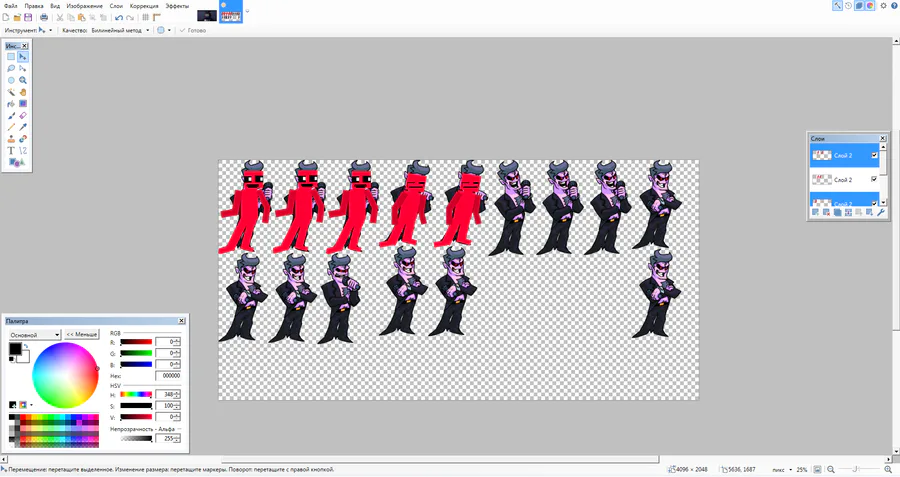Select the Magic Wand tool
900x477 pixels.
coord(11,92)
